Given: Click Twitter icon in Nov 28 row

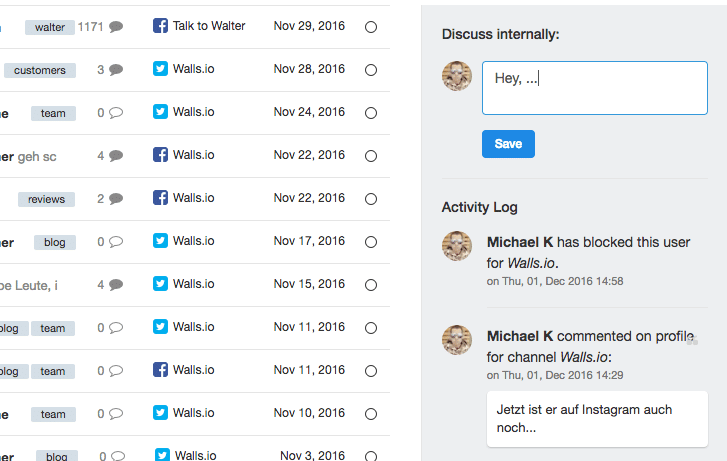Looking at the screenshot, I should pyautogui.click(x=160, y=69).
